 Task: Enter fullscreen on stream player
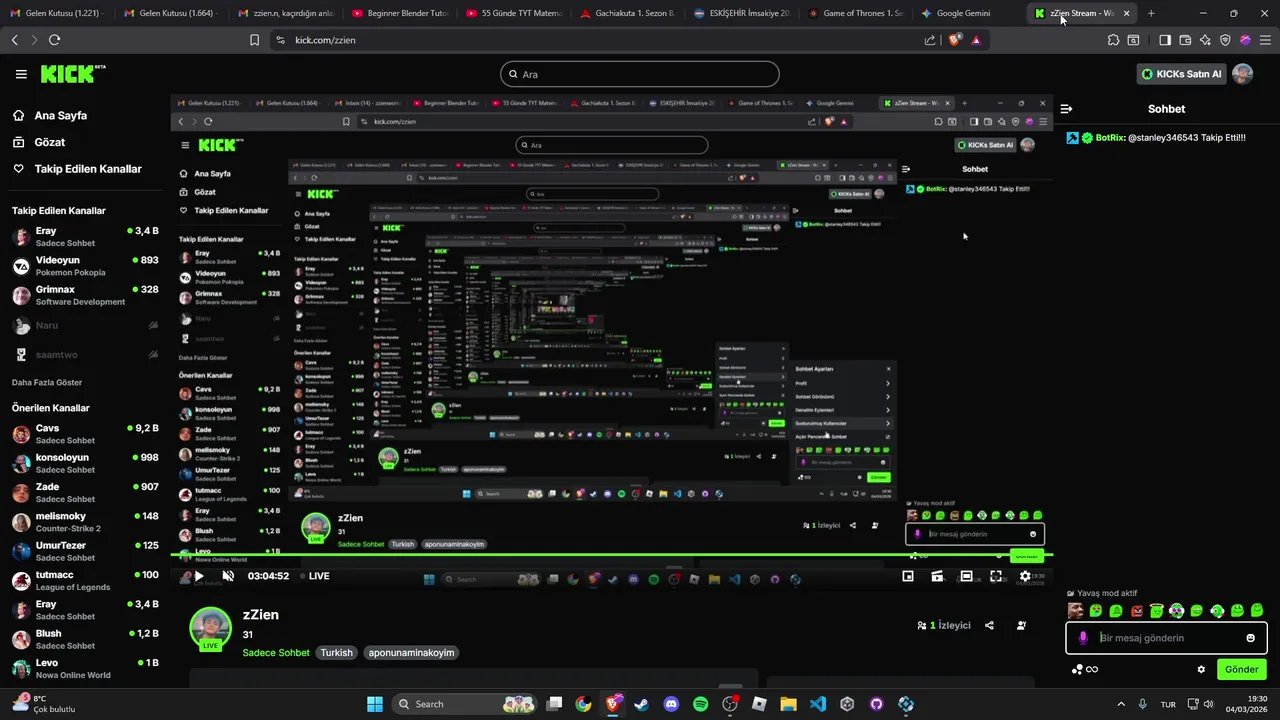click(x=996, y=576)
